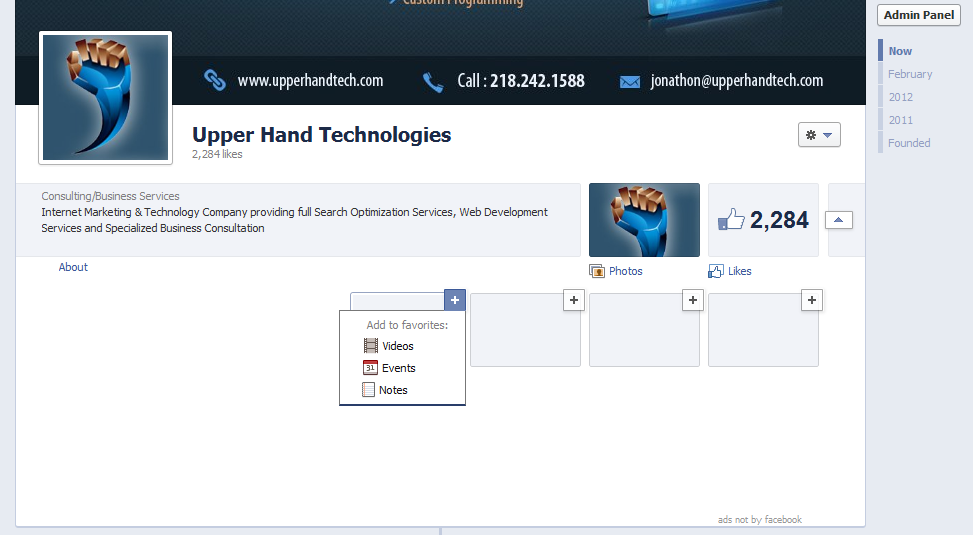Image resolution: width=973 pixels, height=535 pixels.
Task: Click the envelope email icon in cover
Action: coord(629,82)
